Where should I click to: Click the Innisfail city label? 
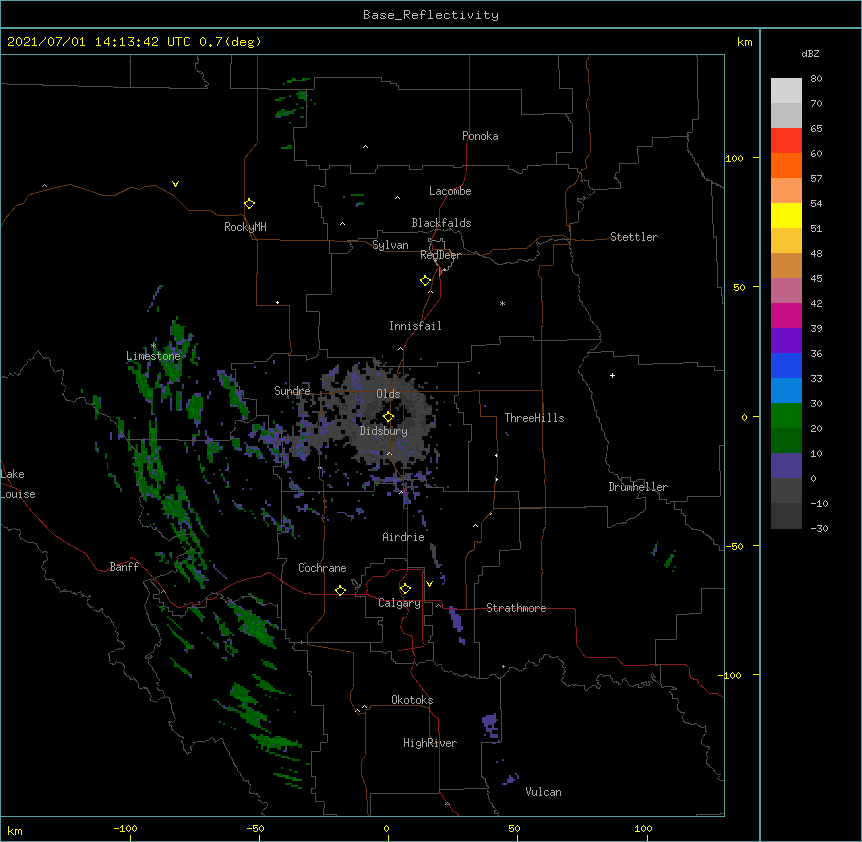(415, 326)
